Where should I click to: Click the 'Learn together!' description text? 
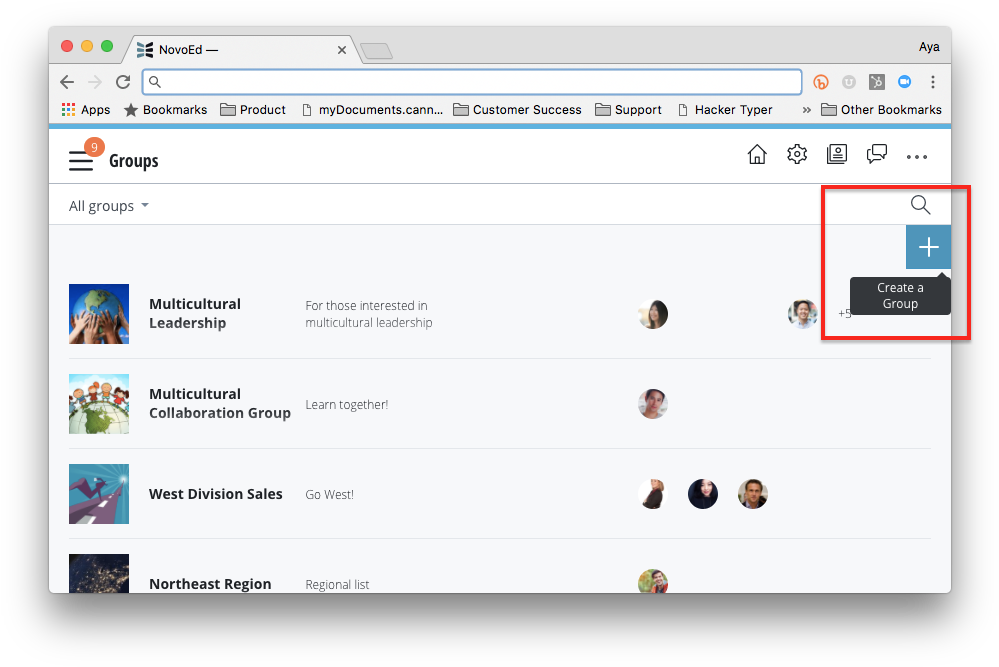[x=347, y=405]
